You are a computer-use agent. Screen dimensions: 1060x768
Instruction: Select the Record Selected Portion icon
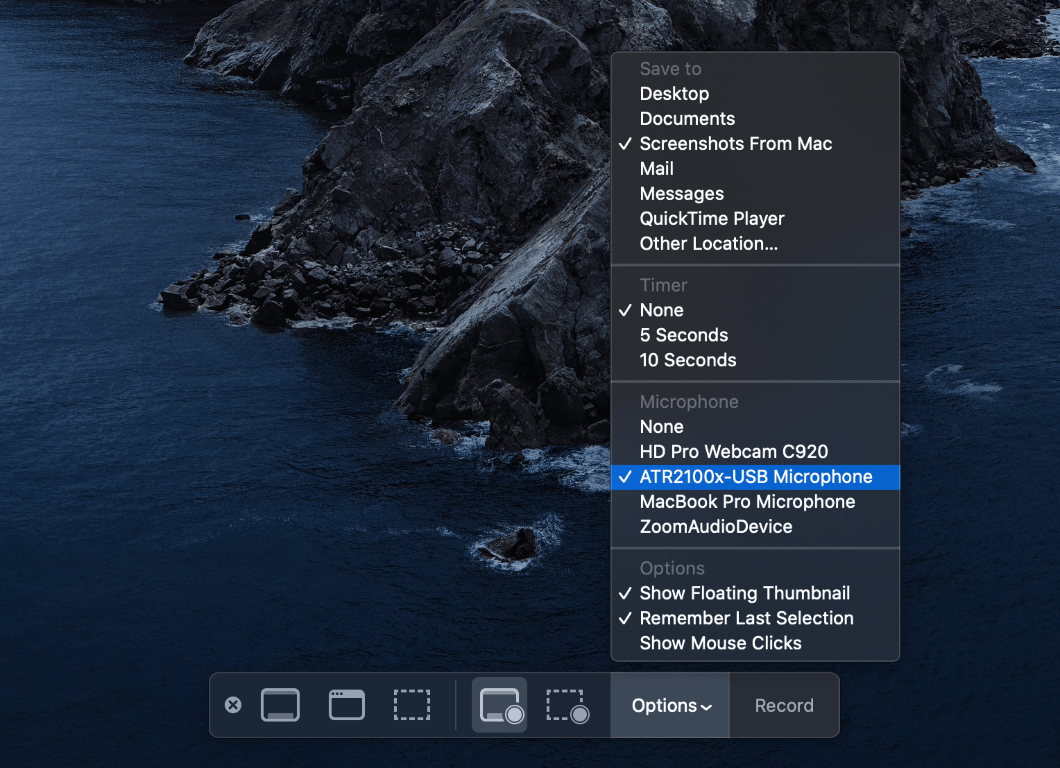(566, 705)
